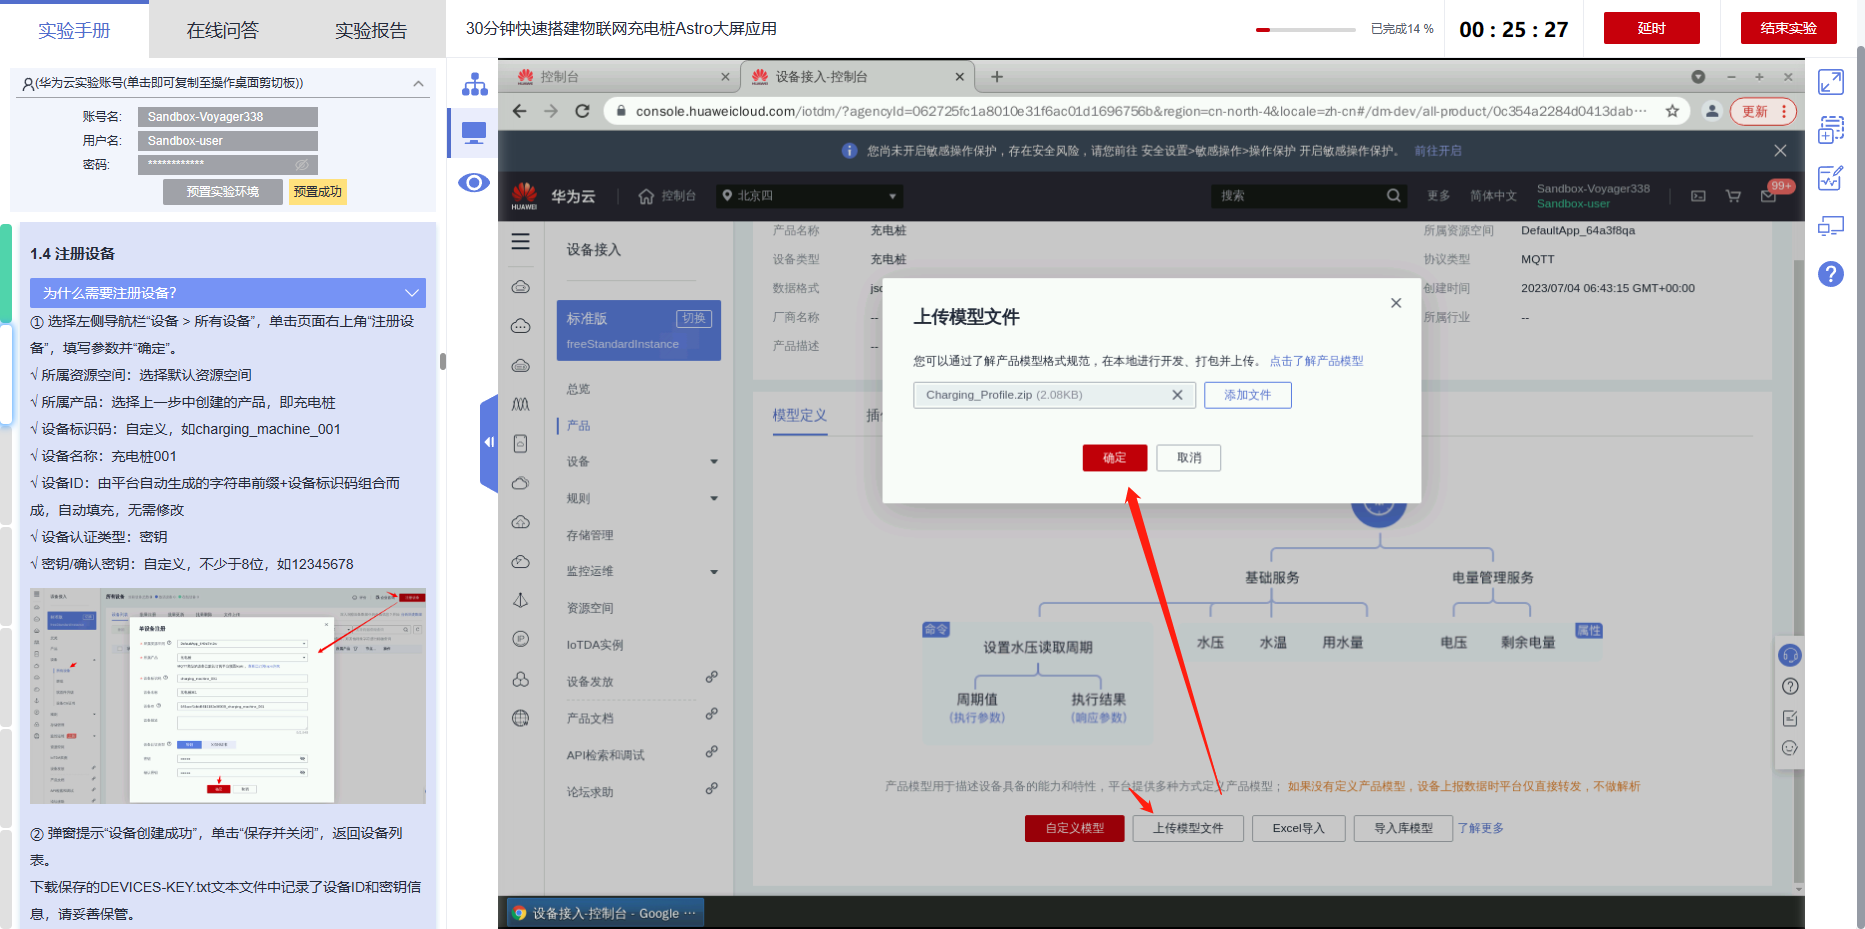The image size is (1865, 929).
Task: Switch to the 控制台 browser tab
Action: coord(620,77)
